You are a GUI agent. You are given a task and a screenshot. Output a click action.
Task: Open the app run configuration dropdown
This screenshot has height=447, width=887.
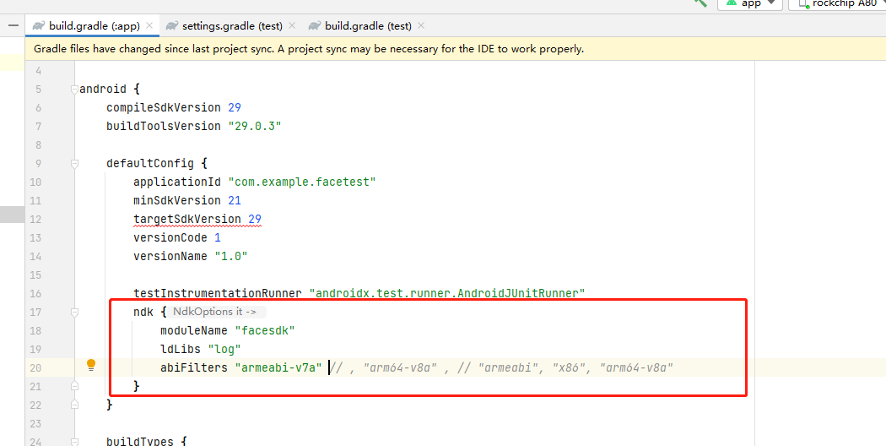tap(750, 4)
